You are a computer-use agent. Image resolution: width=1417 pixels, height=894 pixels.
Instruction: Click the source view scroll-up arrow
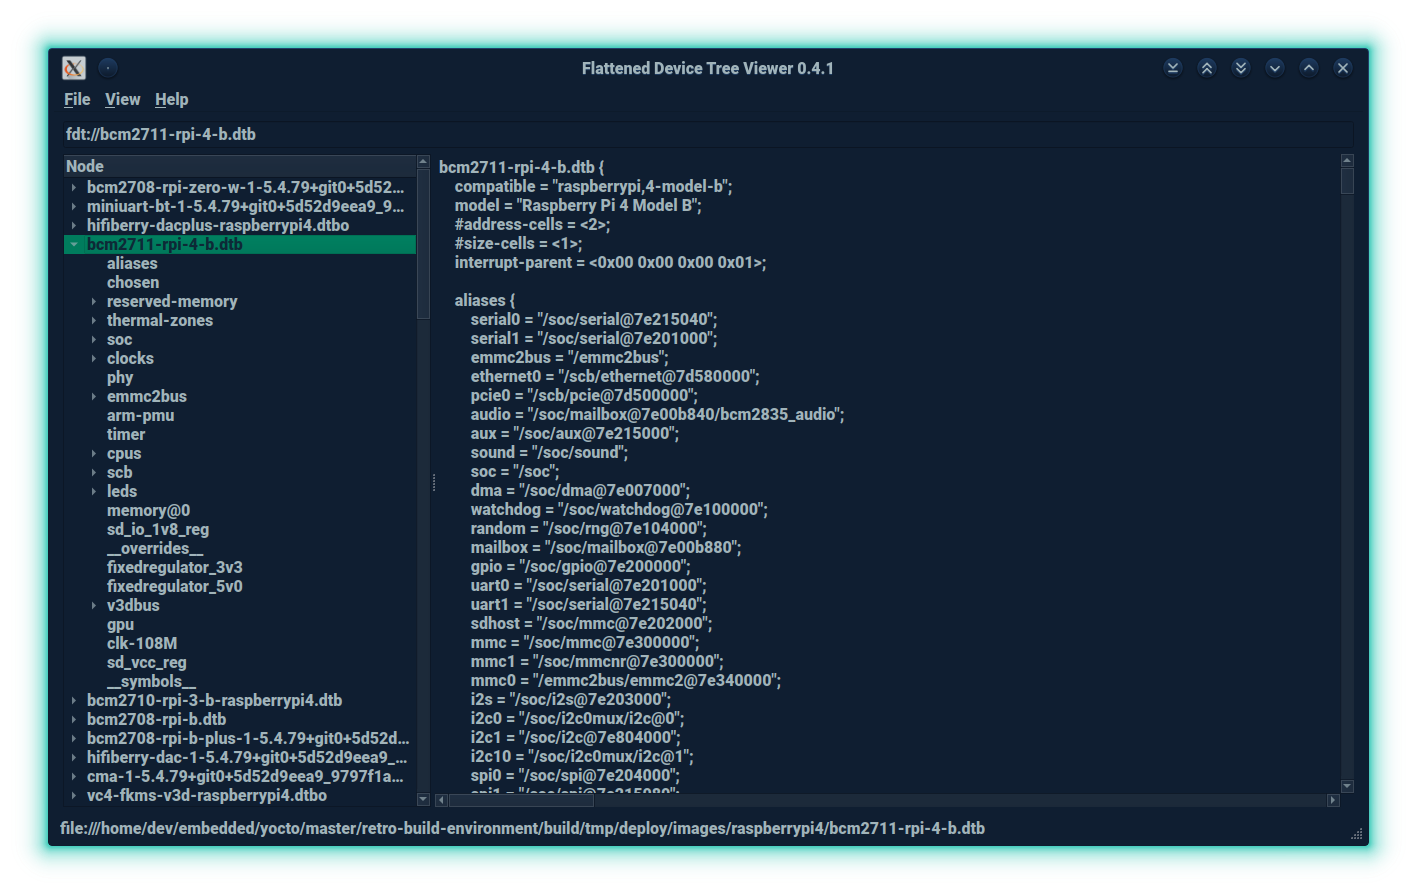pyautogui.click(x=1347, y=160)
